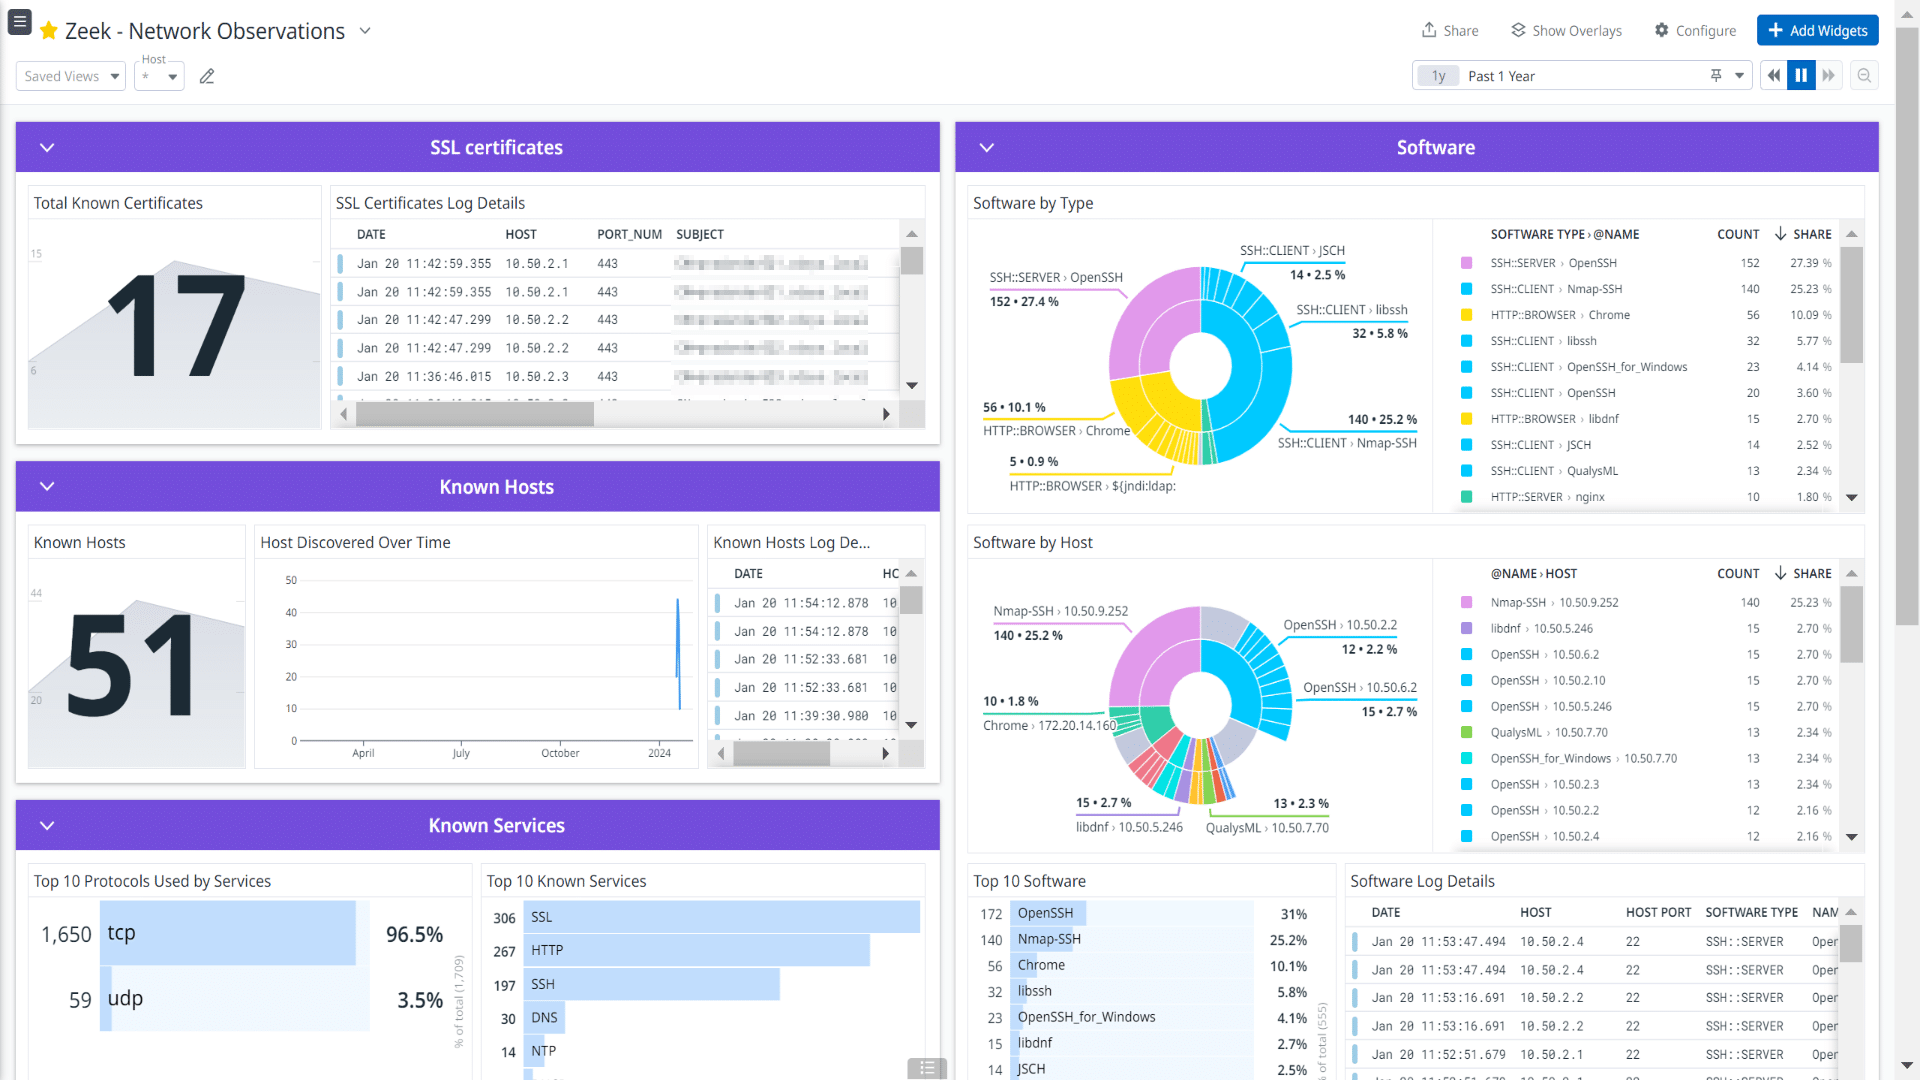Click the Share icon in the top toolbar
Image resolution: width=1920 pixels, height=1080 pixels.
[x=1429, y=30]
